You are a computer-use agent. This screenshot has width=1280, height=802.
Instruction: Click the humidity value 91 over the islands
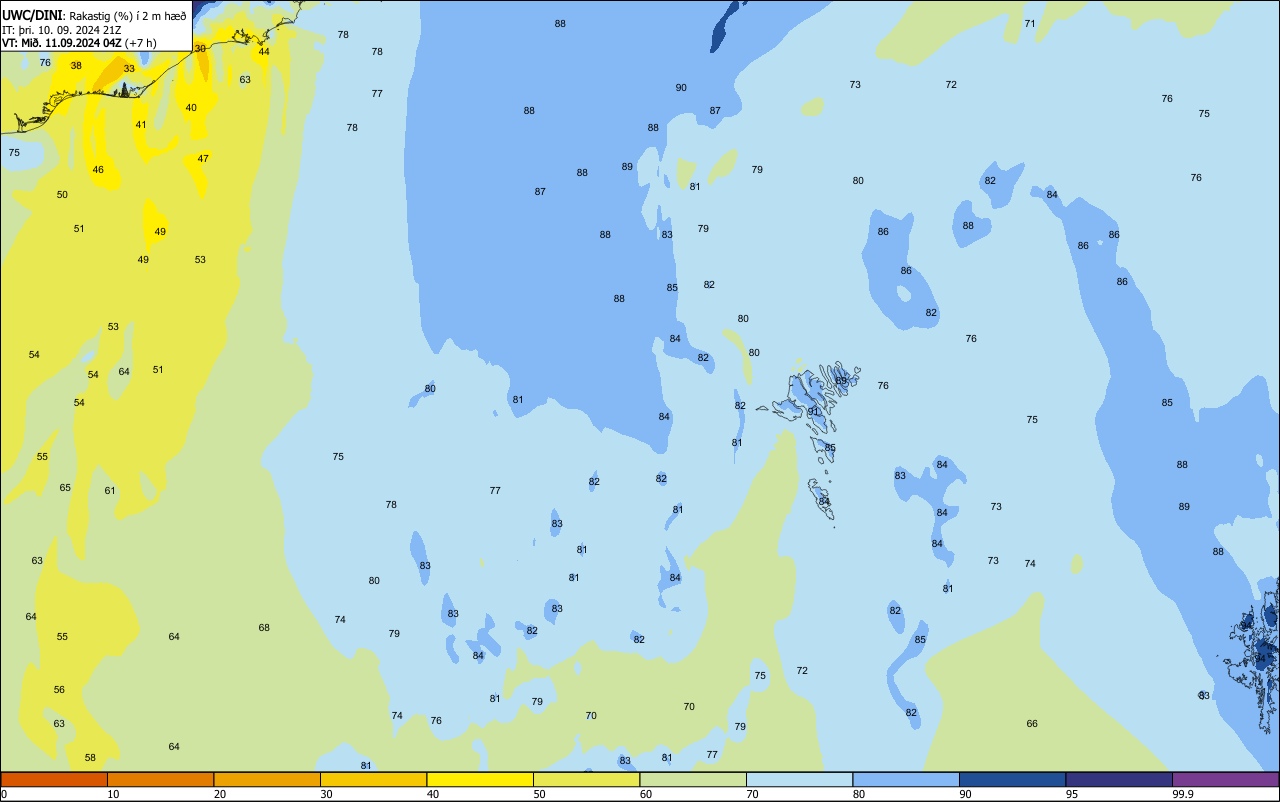(x=813, y=412)
